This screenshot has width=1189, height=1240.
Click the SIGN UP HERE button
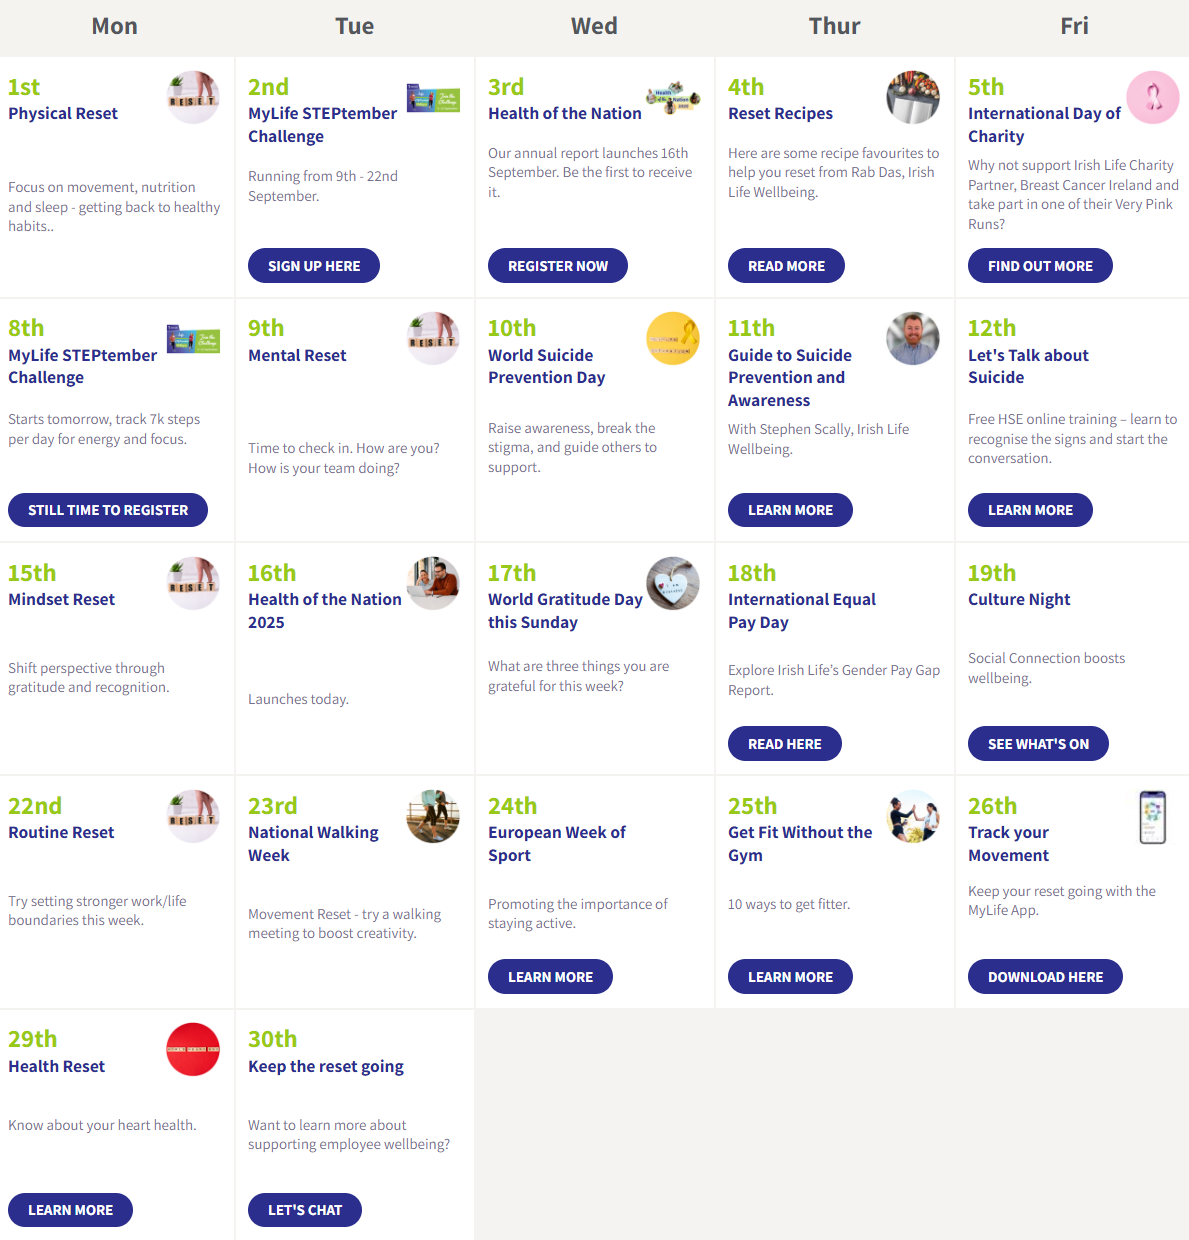314,265
